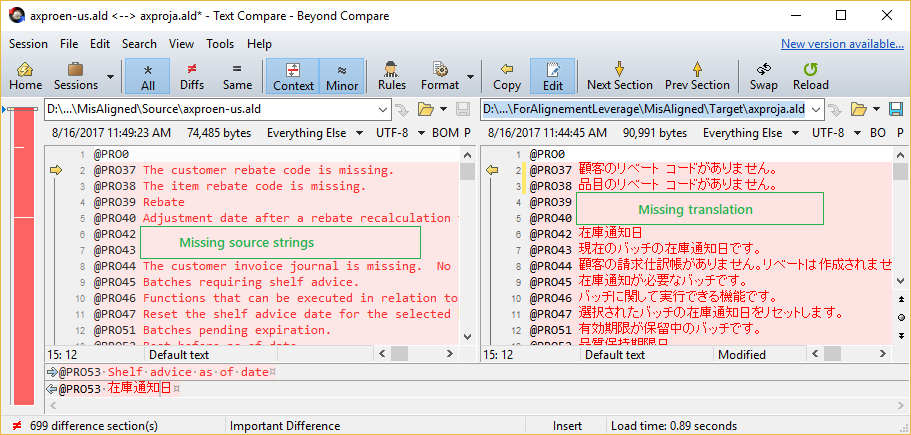The width and height of the screenshot is (911, 435).
Task: Open right Everything Else format dropdown
Action: pos(751,133)
